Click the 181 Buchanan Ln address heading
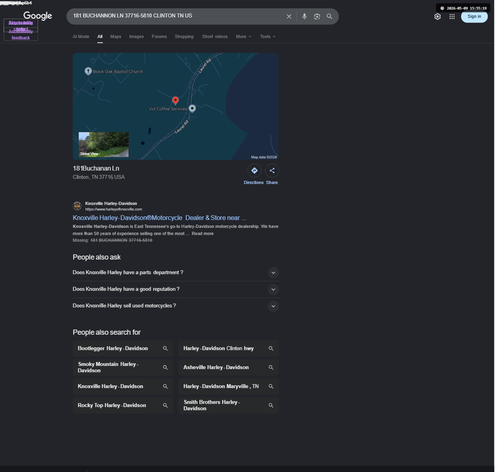Viewport: 500px width, 472px height. click(x=96, y=168)
